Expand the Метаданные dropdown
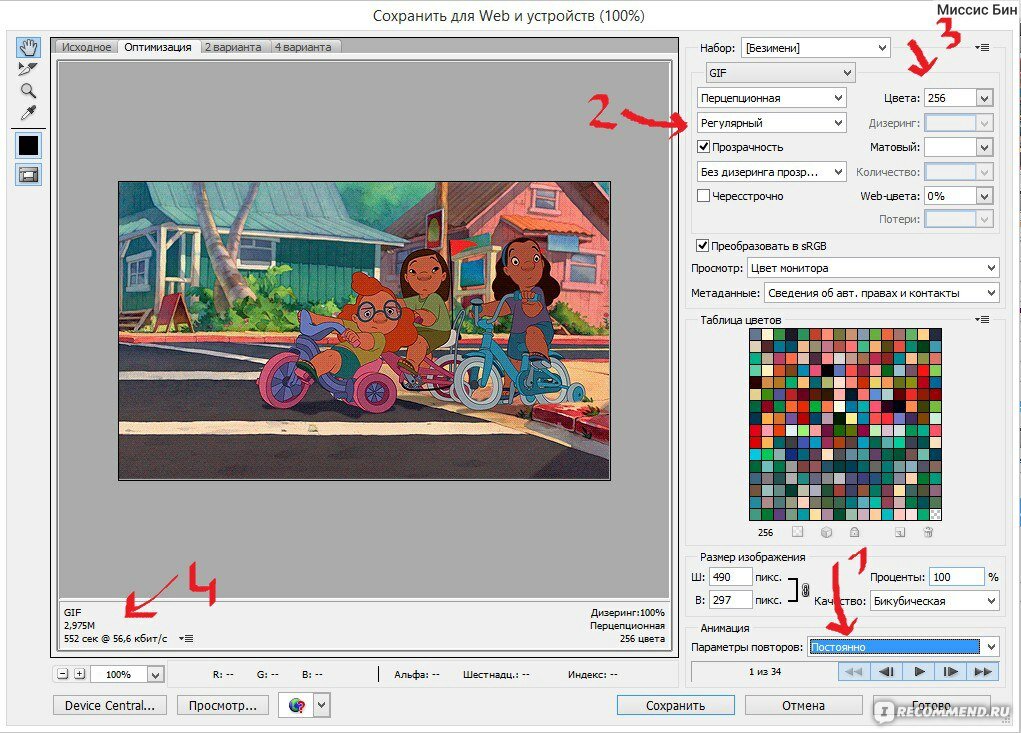 click(882, 293)
